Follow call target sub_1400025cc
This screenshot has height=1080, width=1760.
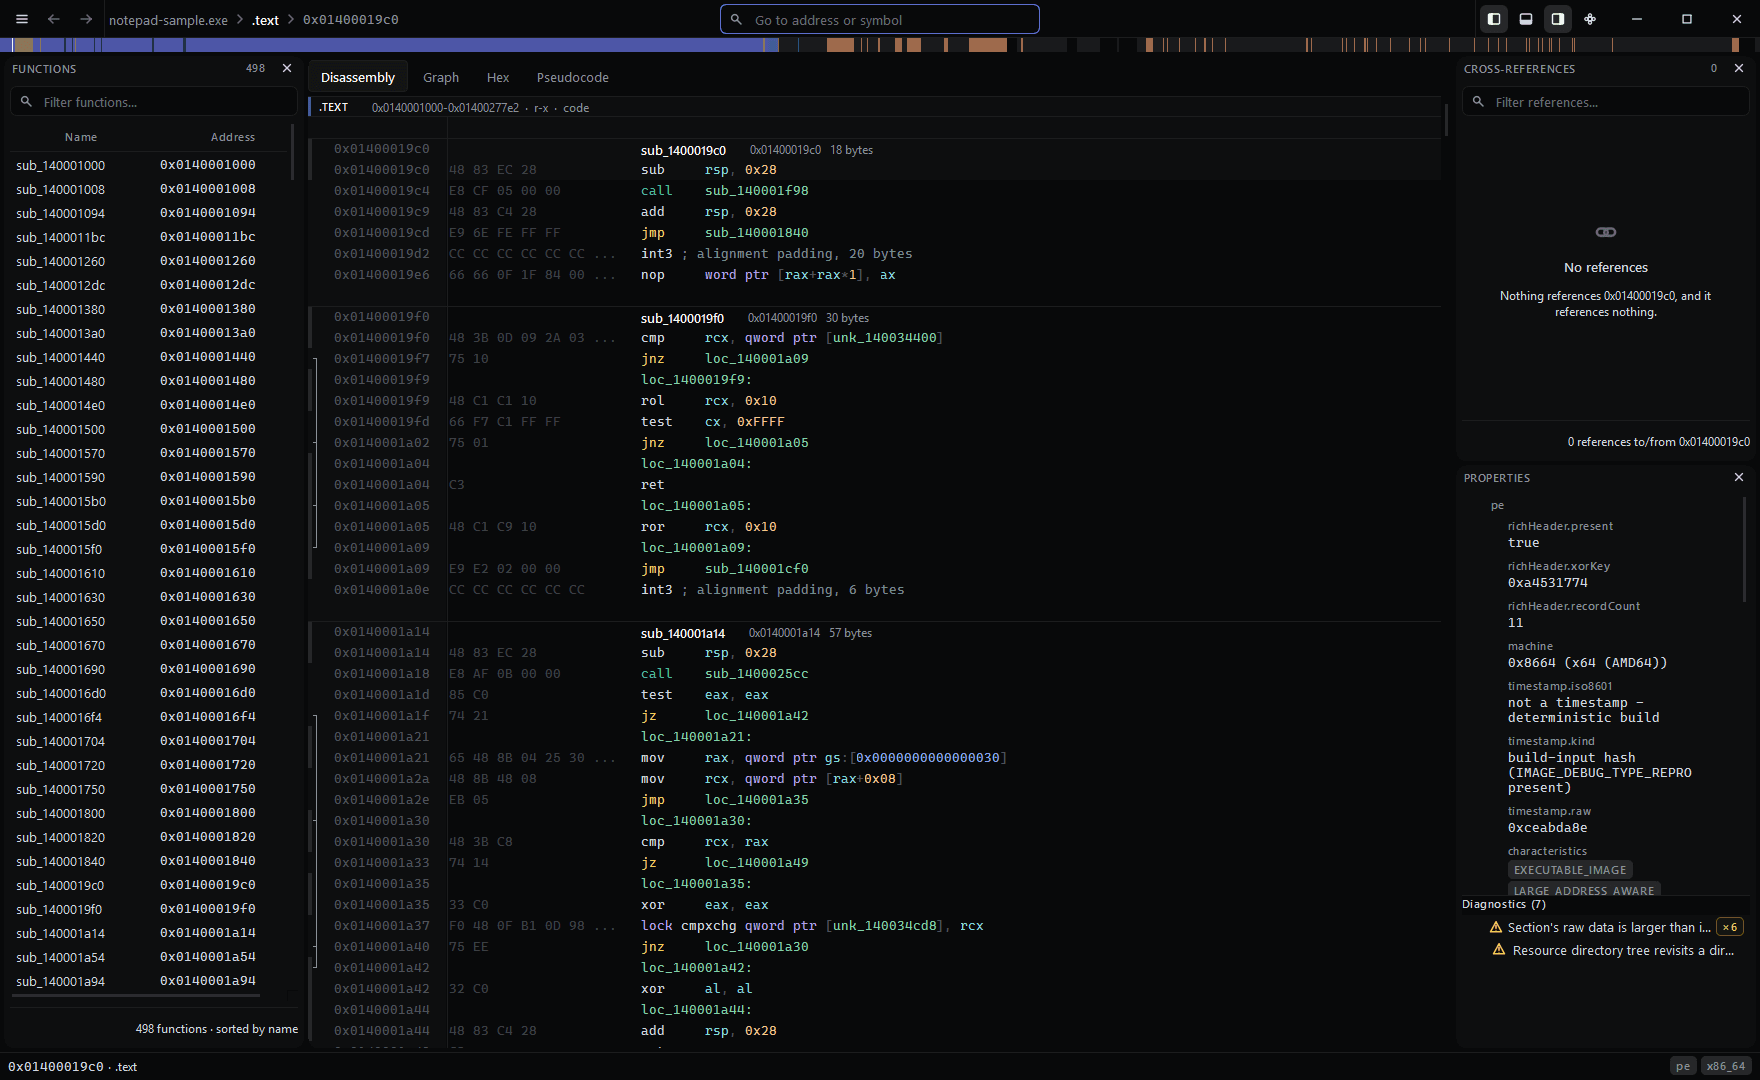[757, 674]
